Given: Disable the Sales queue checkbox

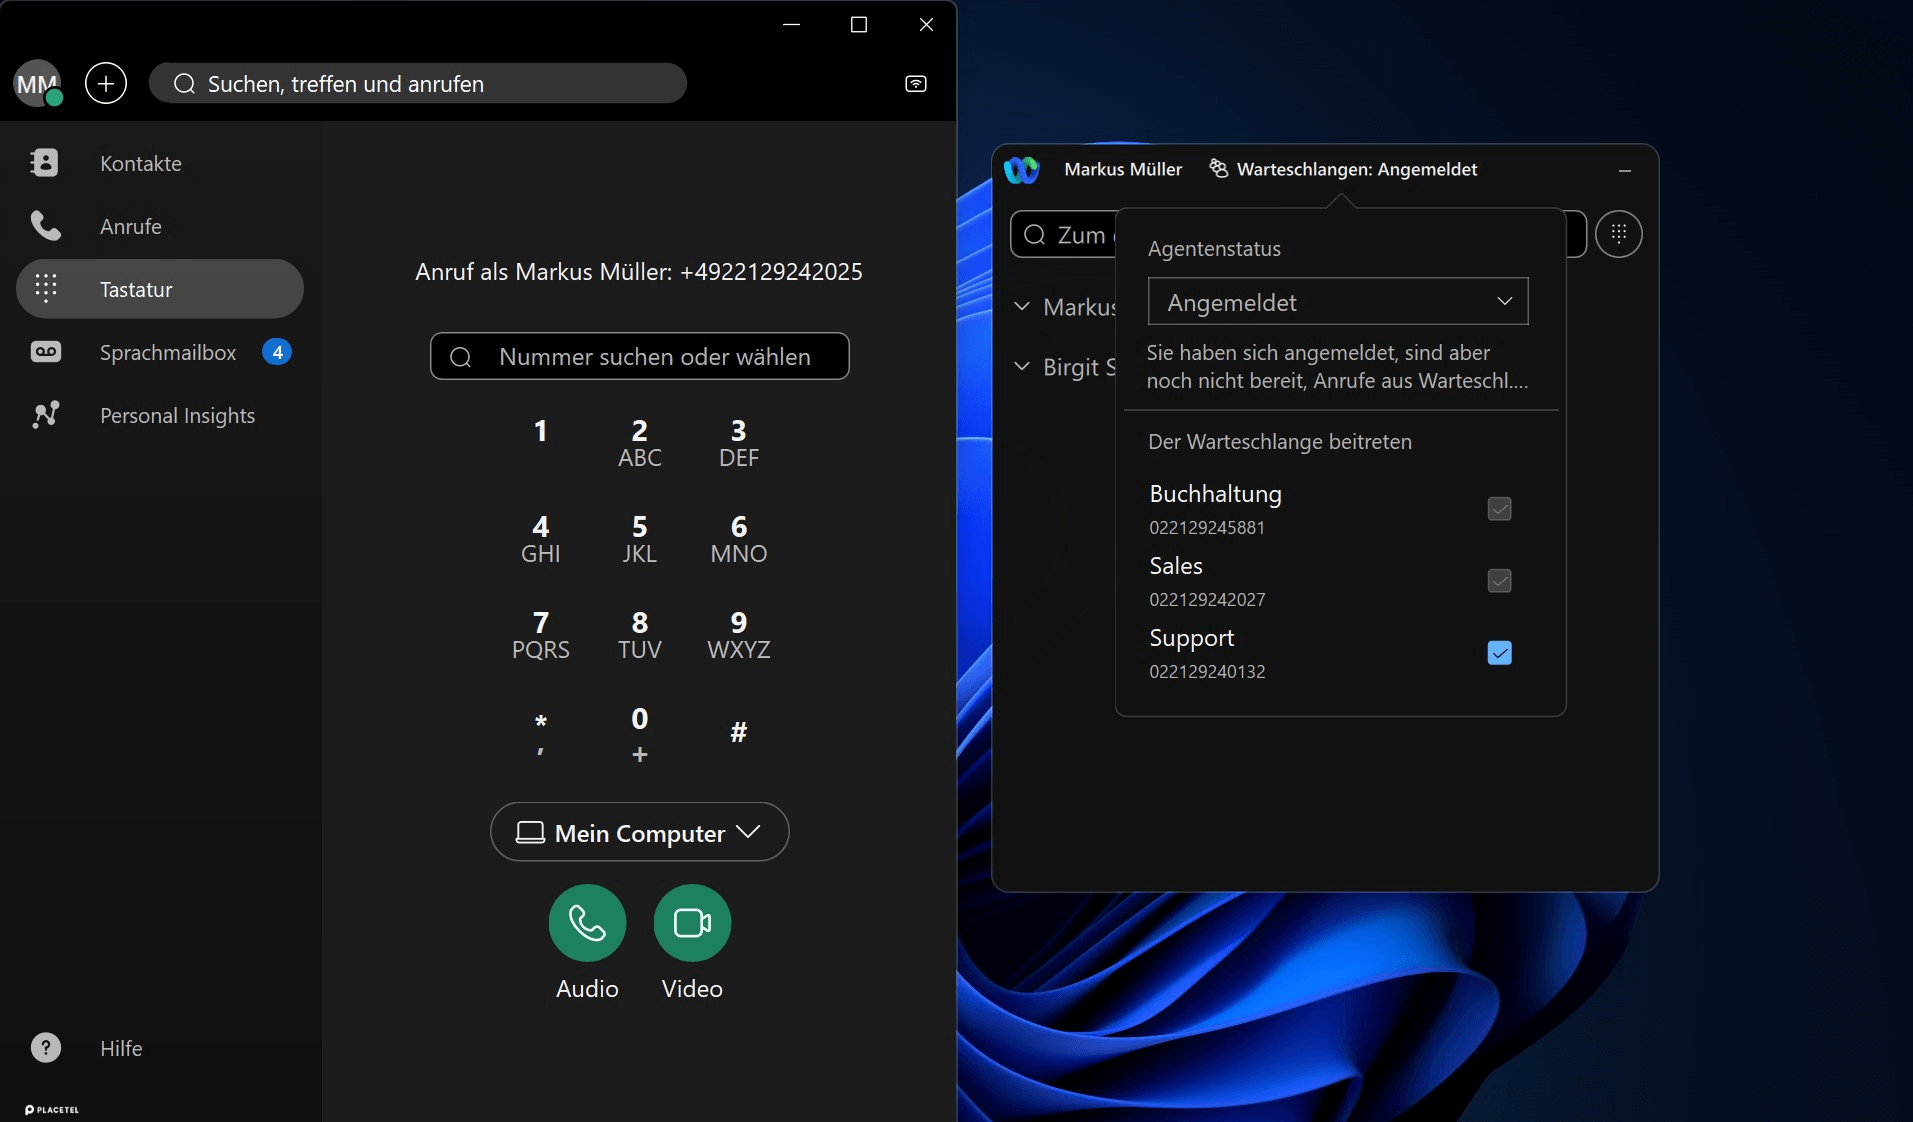Looking at the screenshot, I should click(1499, 581).
